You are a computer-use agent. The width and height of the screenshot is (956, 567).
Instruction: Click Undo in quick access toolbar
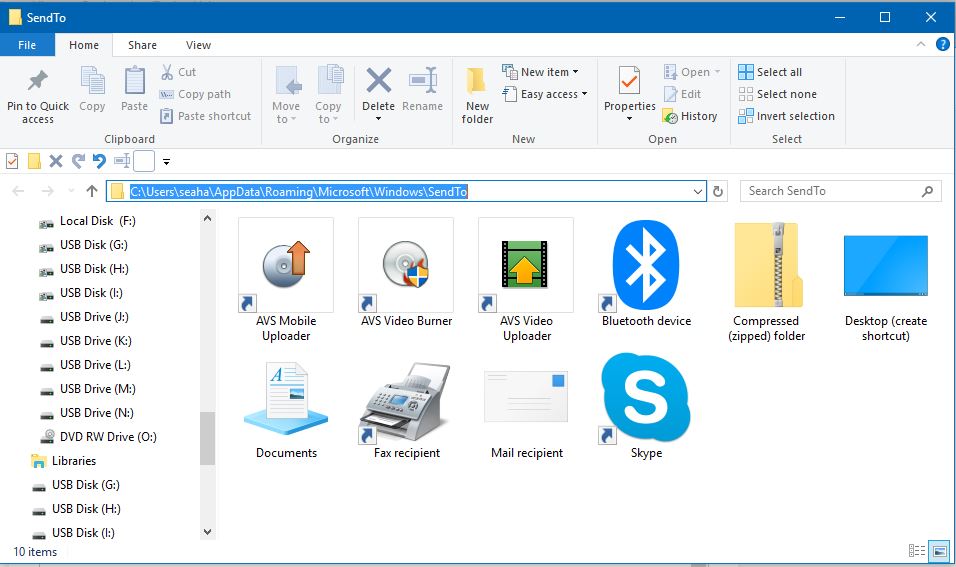coord(99,161)
